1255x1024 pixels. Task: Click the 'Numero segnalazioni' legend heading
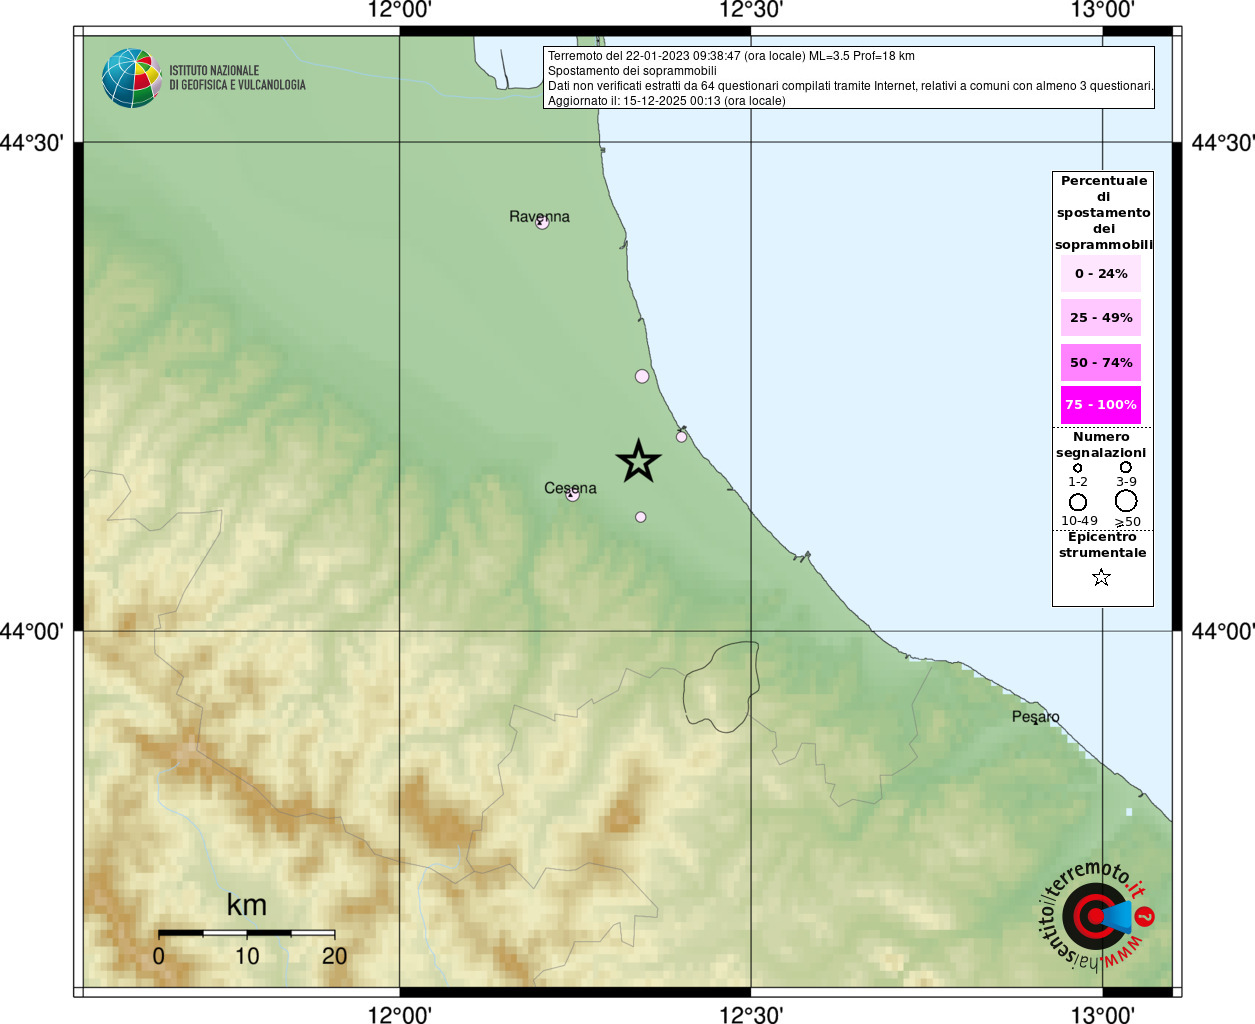click(1101, 444)
